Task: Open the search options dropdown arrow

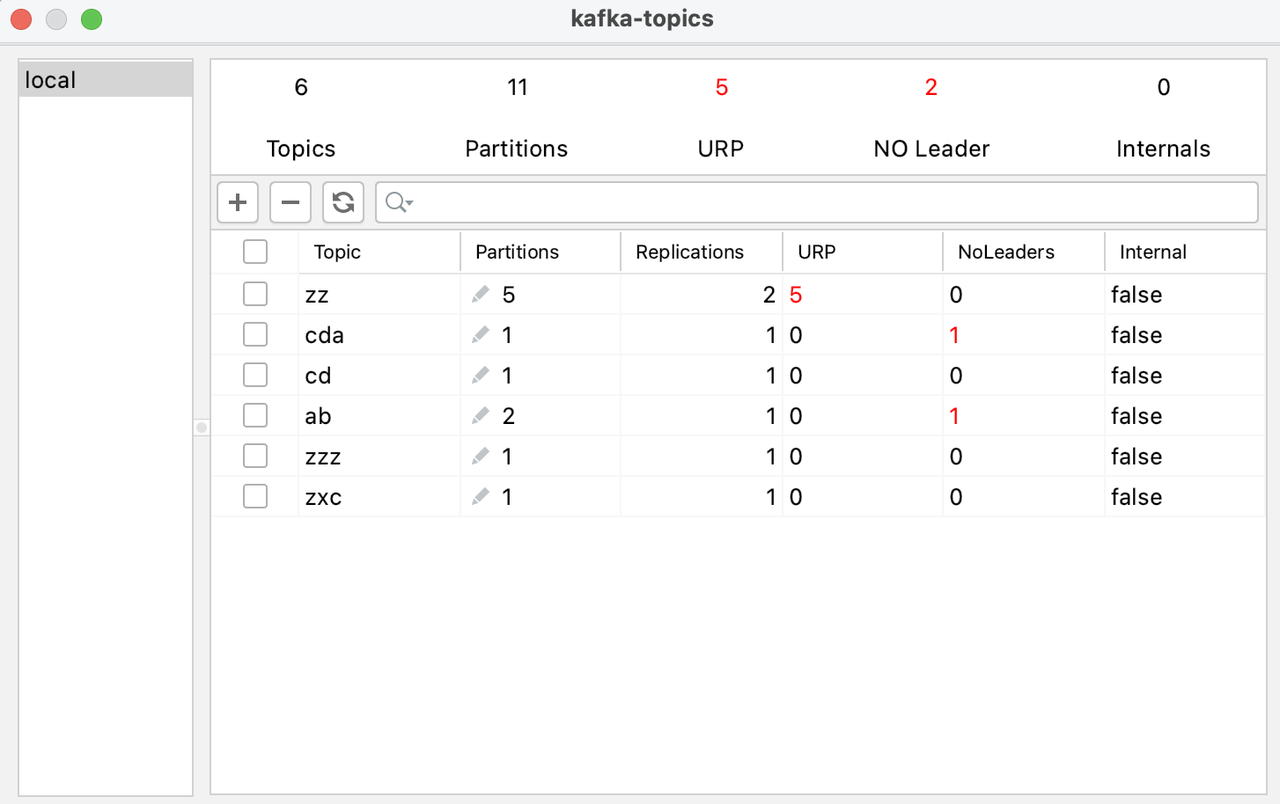Action: pyautogui.click(x=409, y=204)
